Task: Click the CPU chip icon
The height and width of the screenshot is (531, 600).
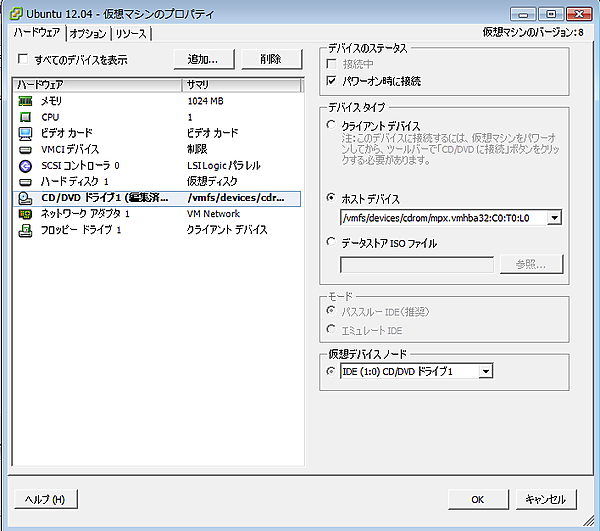Action: point(25,117)
